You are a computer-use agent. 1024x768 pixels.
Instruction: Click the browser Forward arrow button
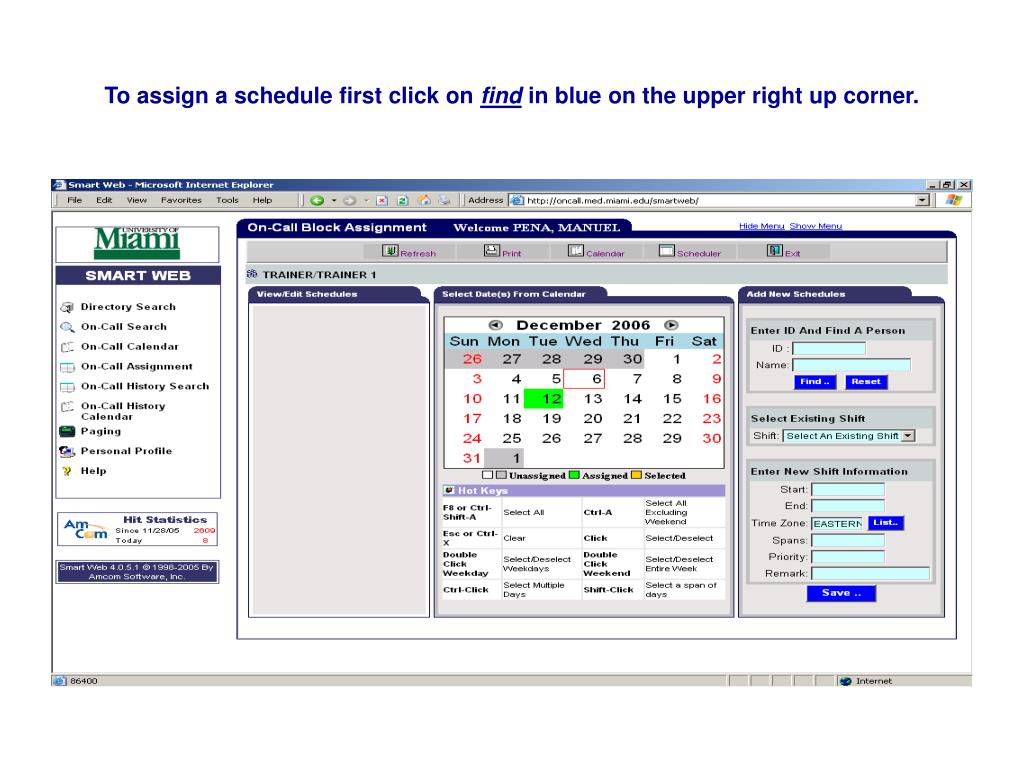[x=349, y=200]
